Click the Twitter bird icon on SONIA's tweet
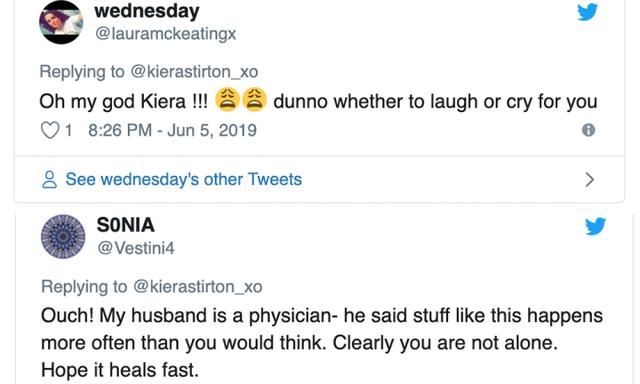 click(x=595, y=226)
